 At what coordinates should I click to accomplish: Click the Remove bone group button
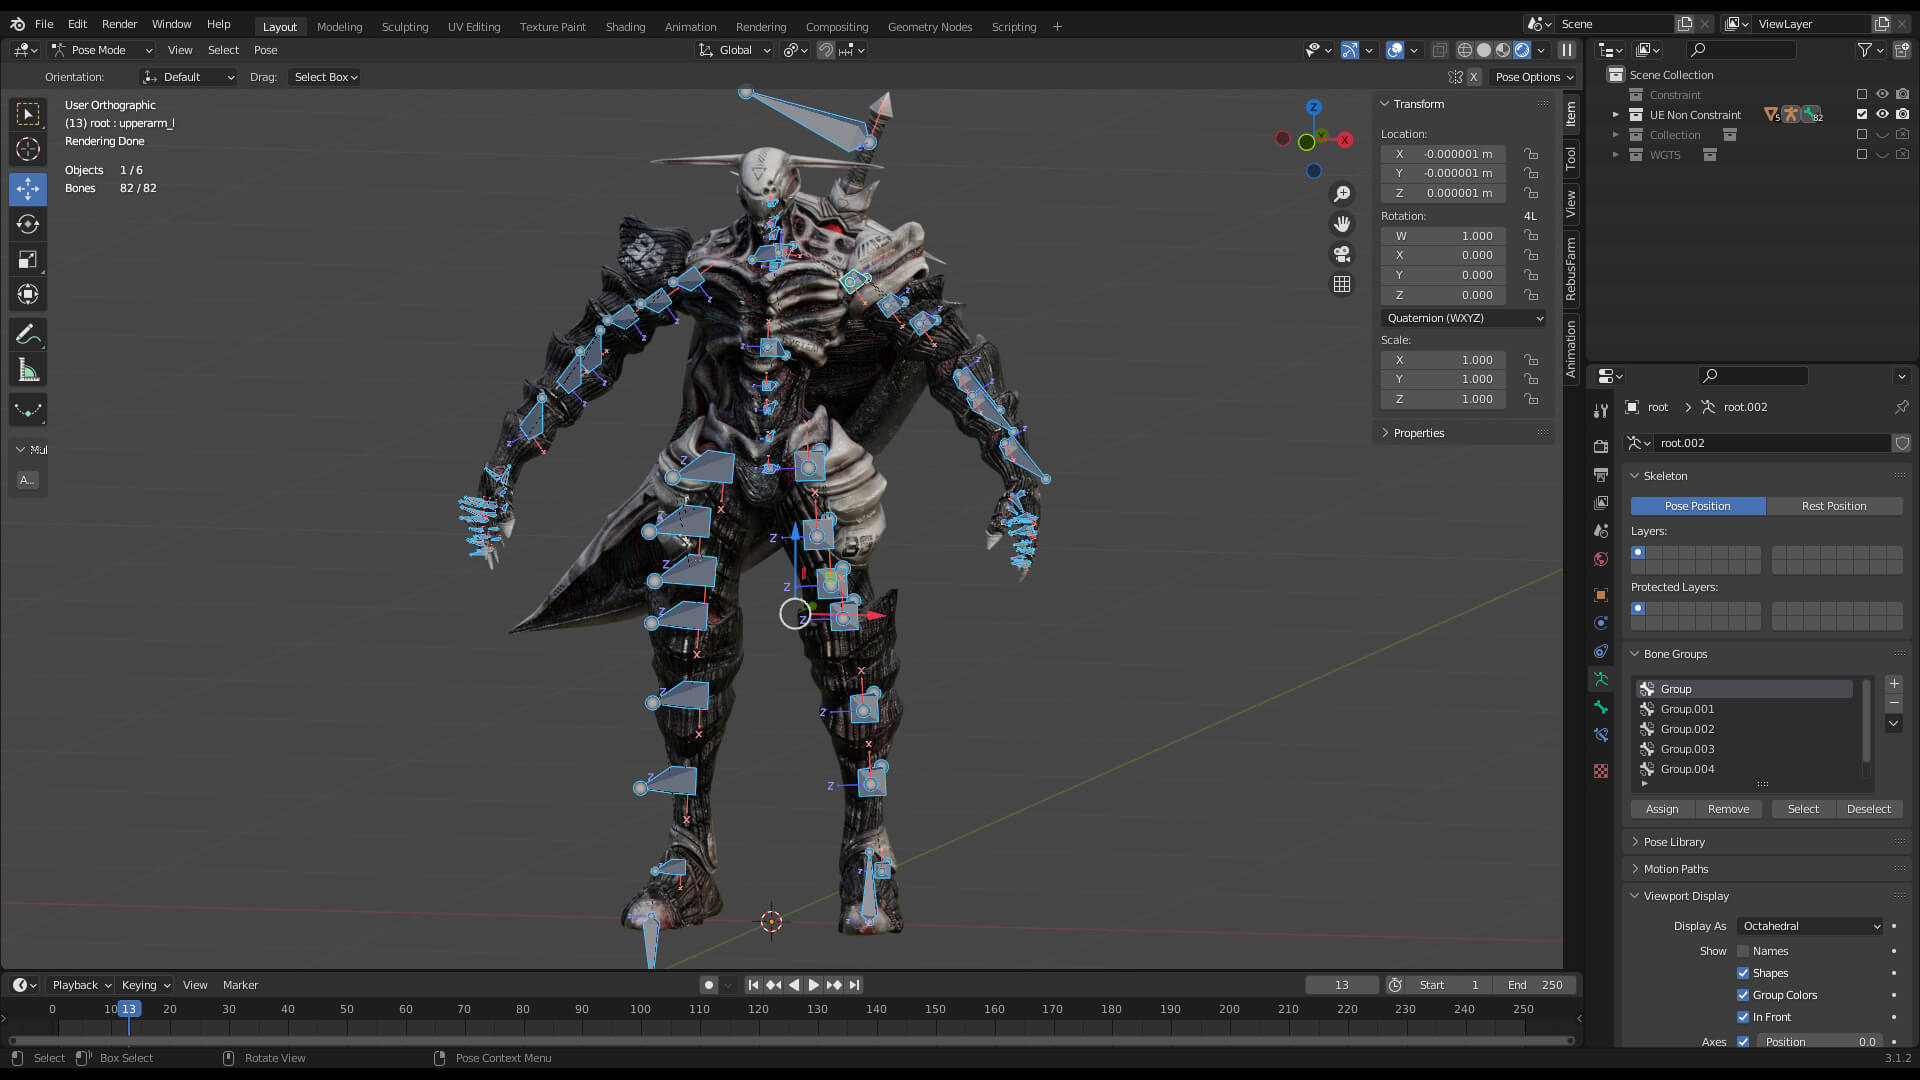(1728, 809)
